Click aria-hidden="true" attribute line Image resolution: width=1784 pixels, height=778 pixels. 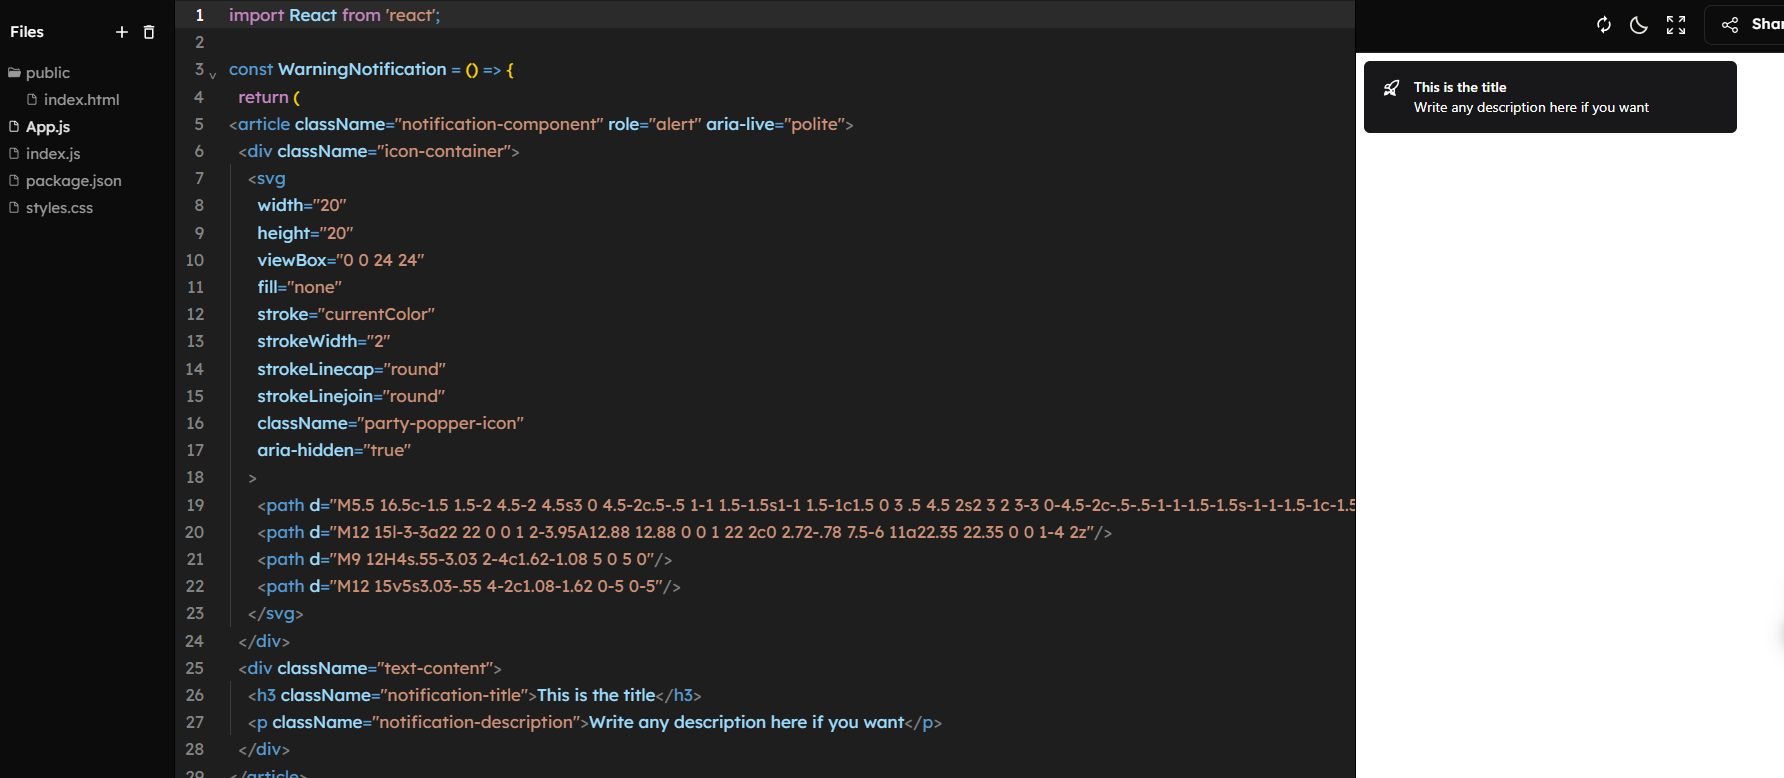tap(334, 450)
